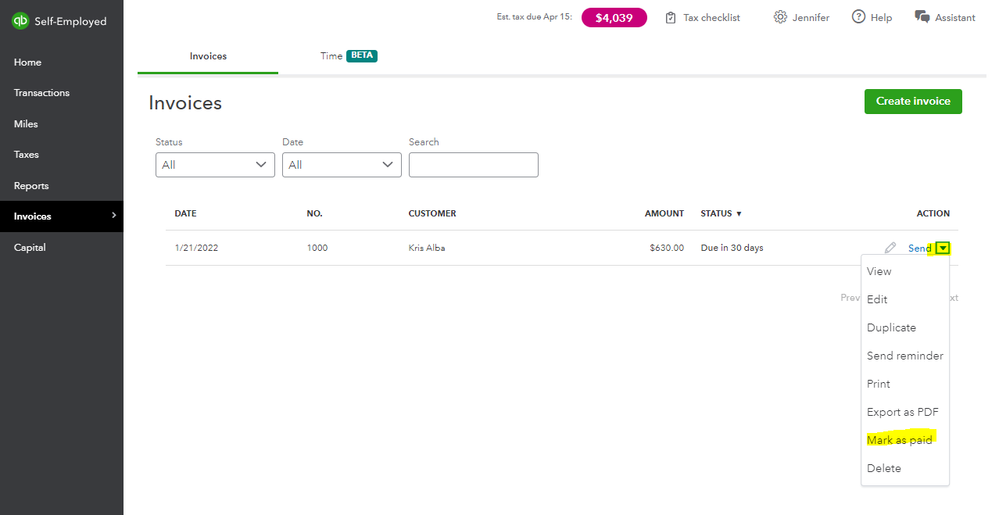Click the Help question mark icon

[859, 17]
